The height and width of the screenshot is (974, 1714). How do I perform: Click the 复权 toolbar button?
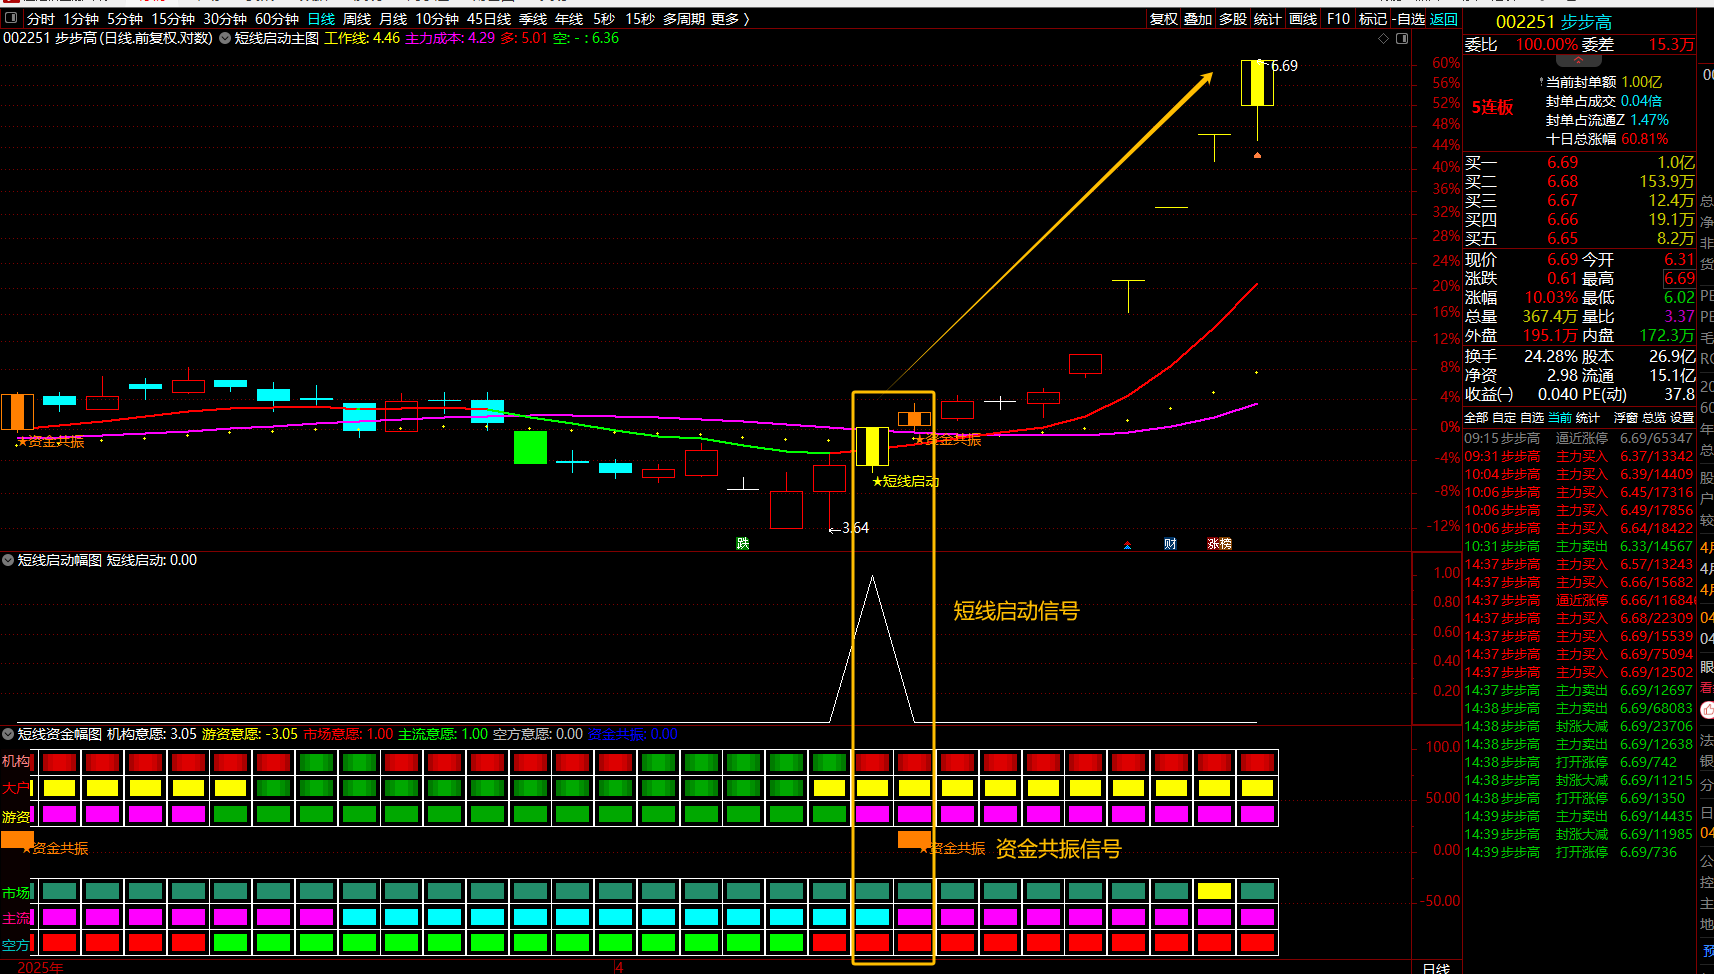(1163, 19)
